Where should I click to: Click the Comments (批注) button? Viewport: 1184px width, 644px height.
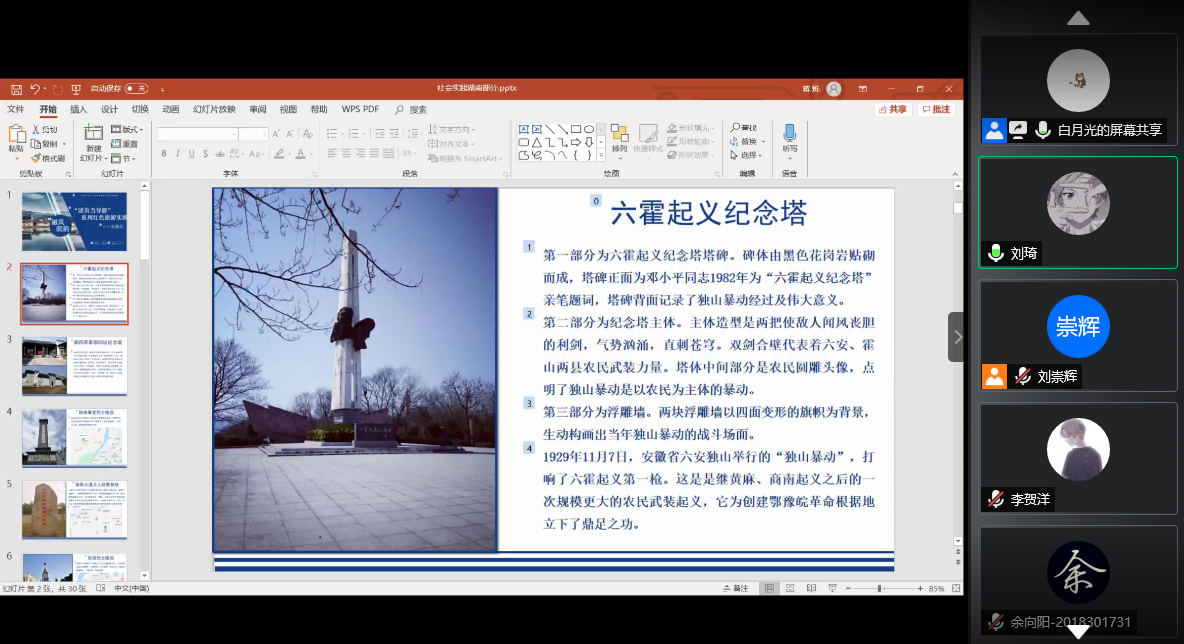[x=936, y=109]
